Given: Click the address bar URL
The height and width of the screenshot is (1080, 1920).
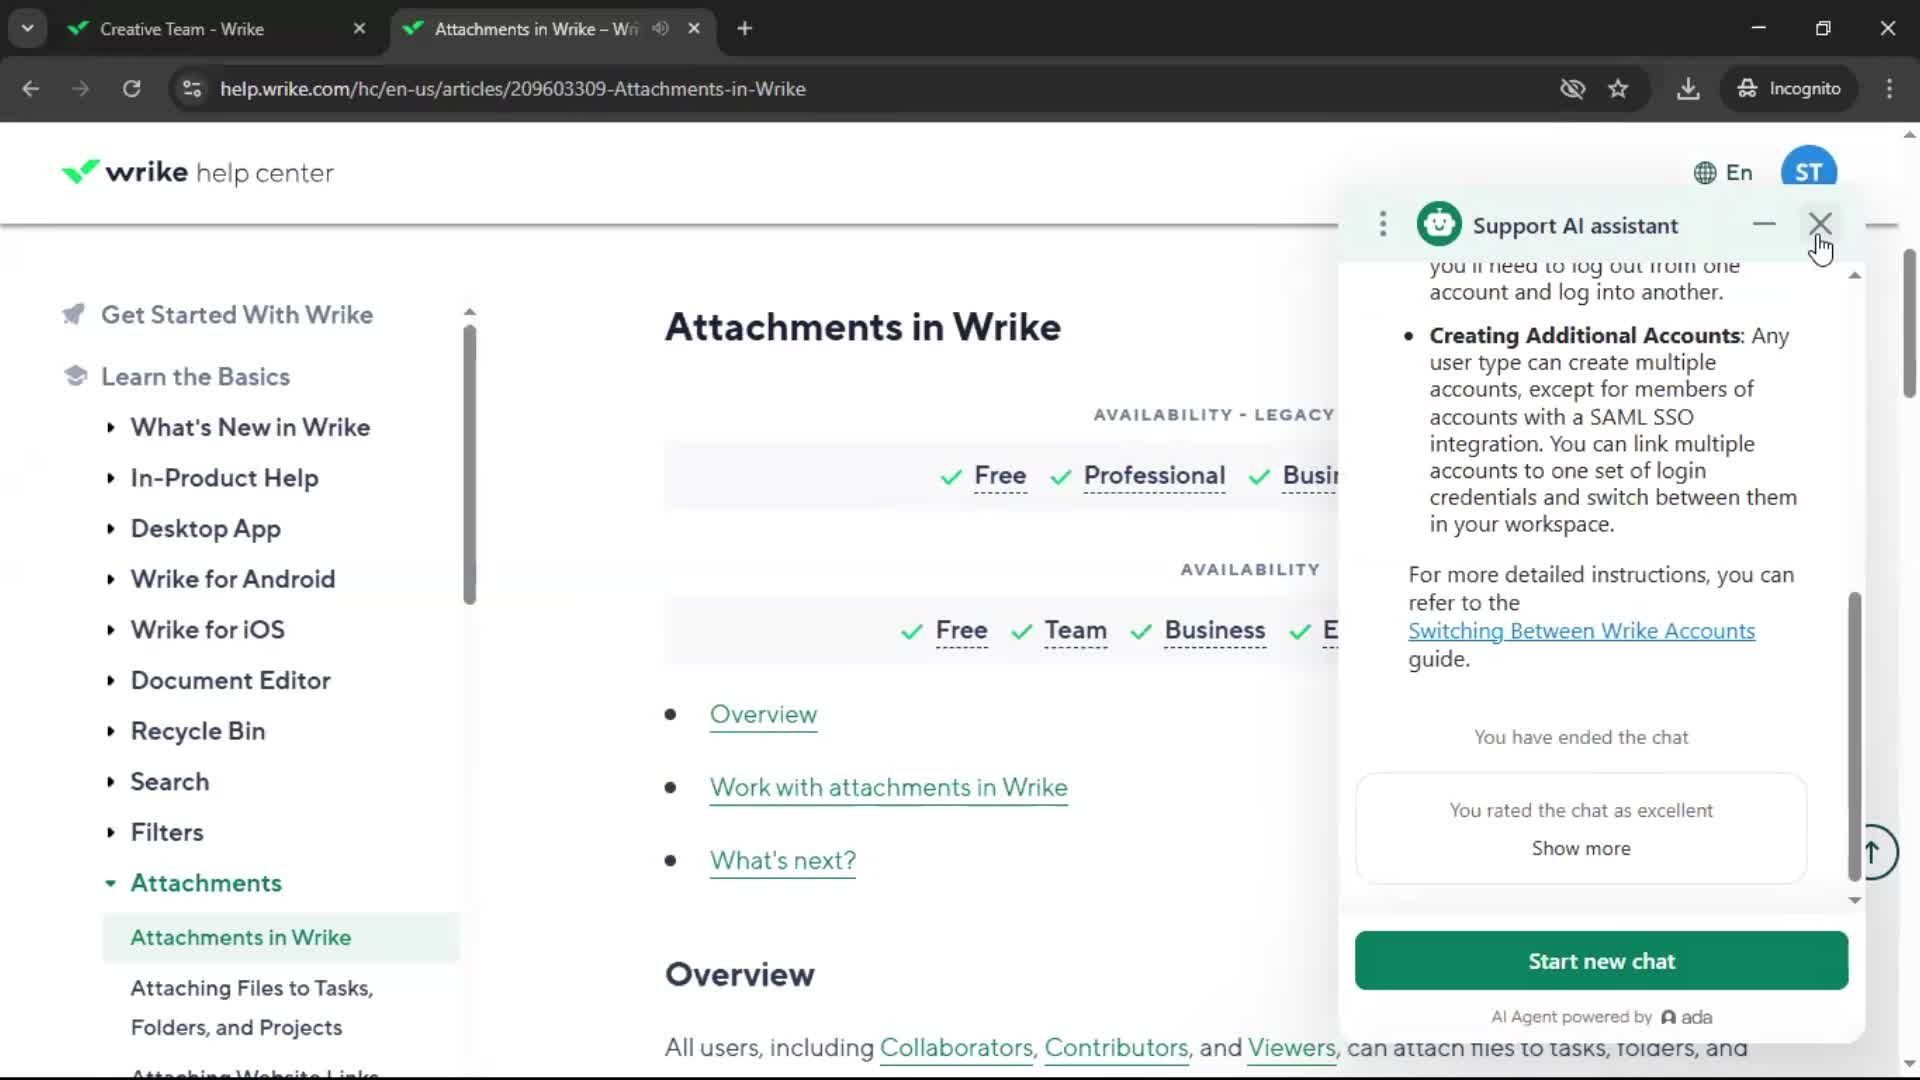Looking at the screenshot, I should tap(513, 89).
